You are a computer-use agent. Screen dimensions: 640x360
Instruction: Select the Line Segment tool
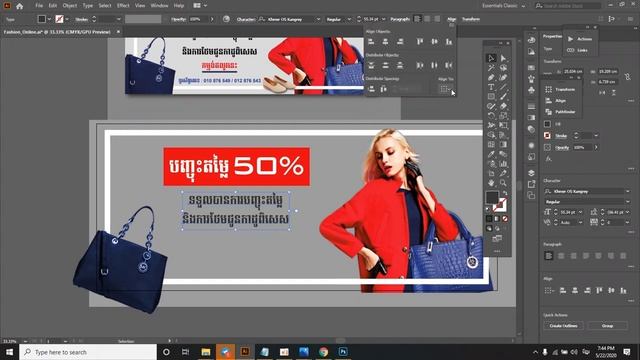tap(503, 87)
